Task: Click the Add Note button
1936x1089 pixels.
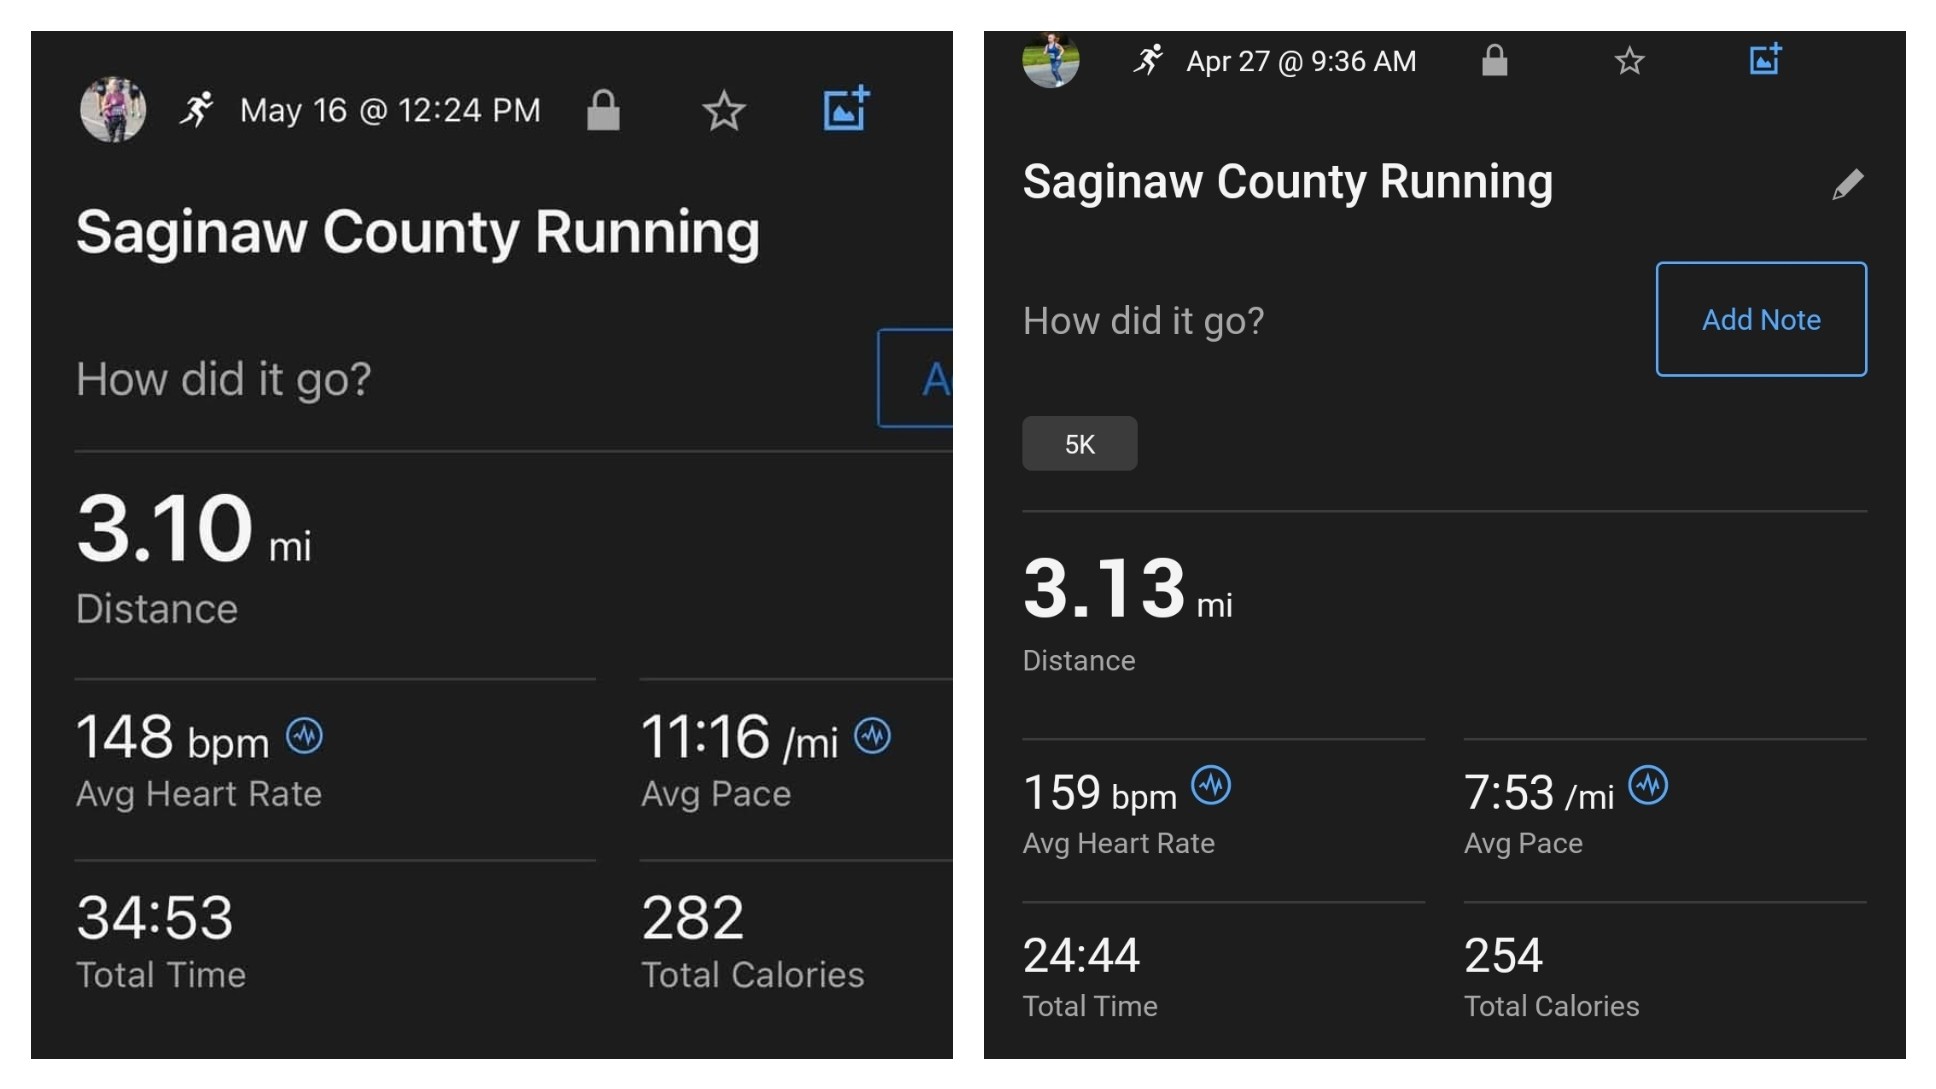Action: click(1761, 319)
